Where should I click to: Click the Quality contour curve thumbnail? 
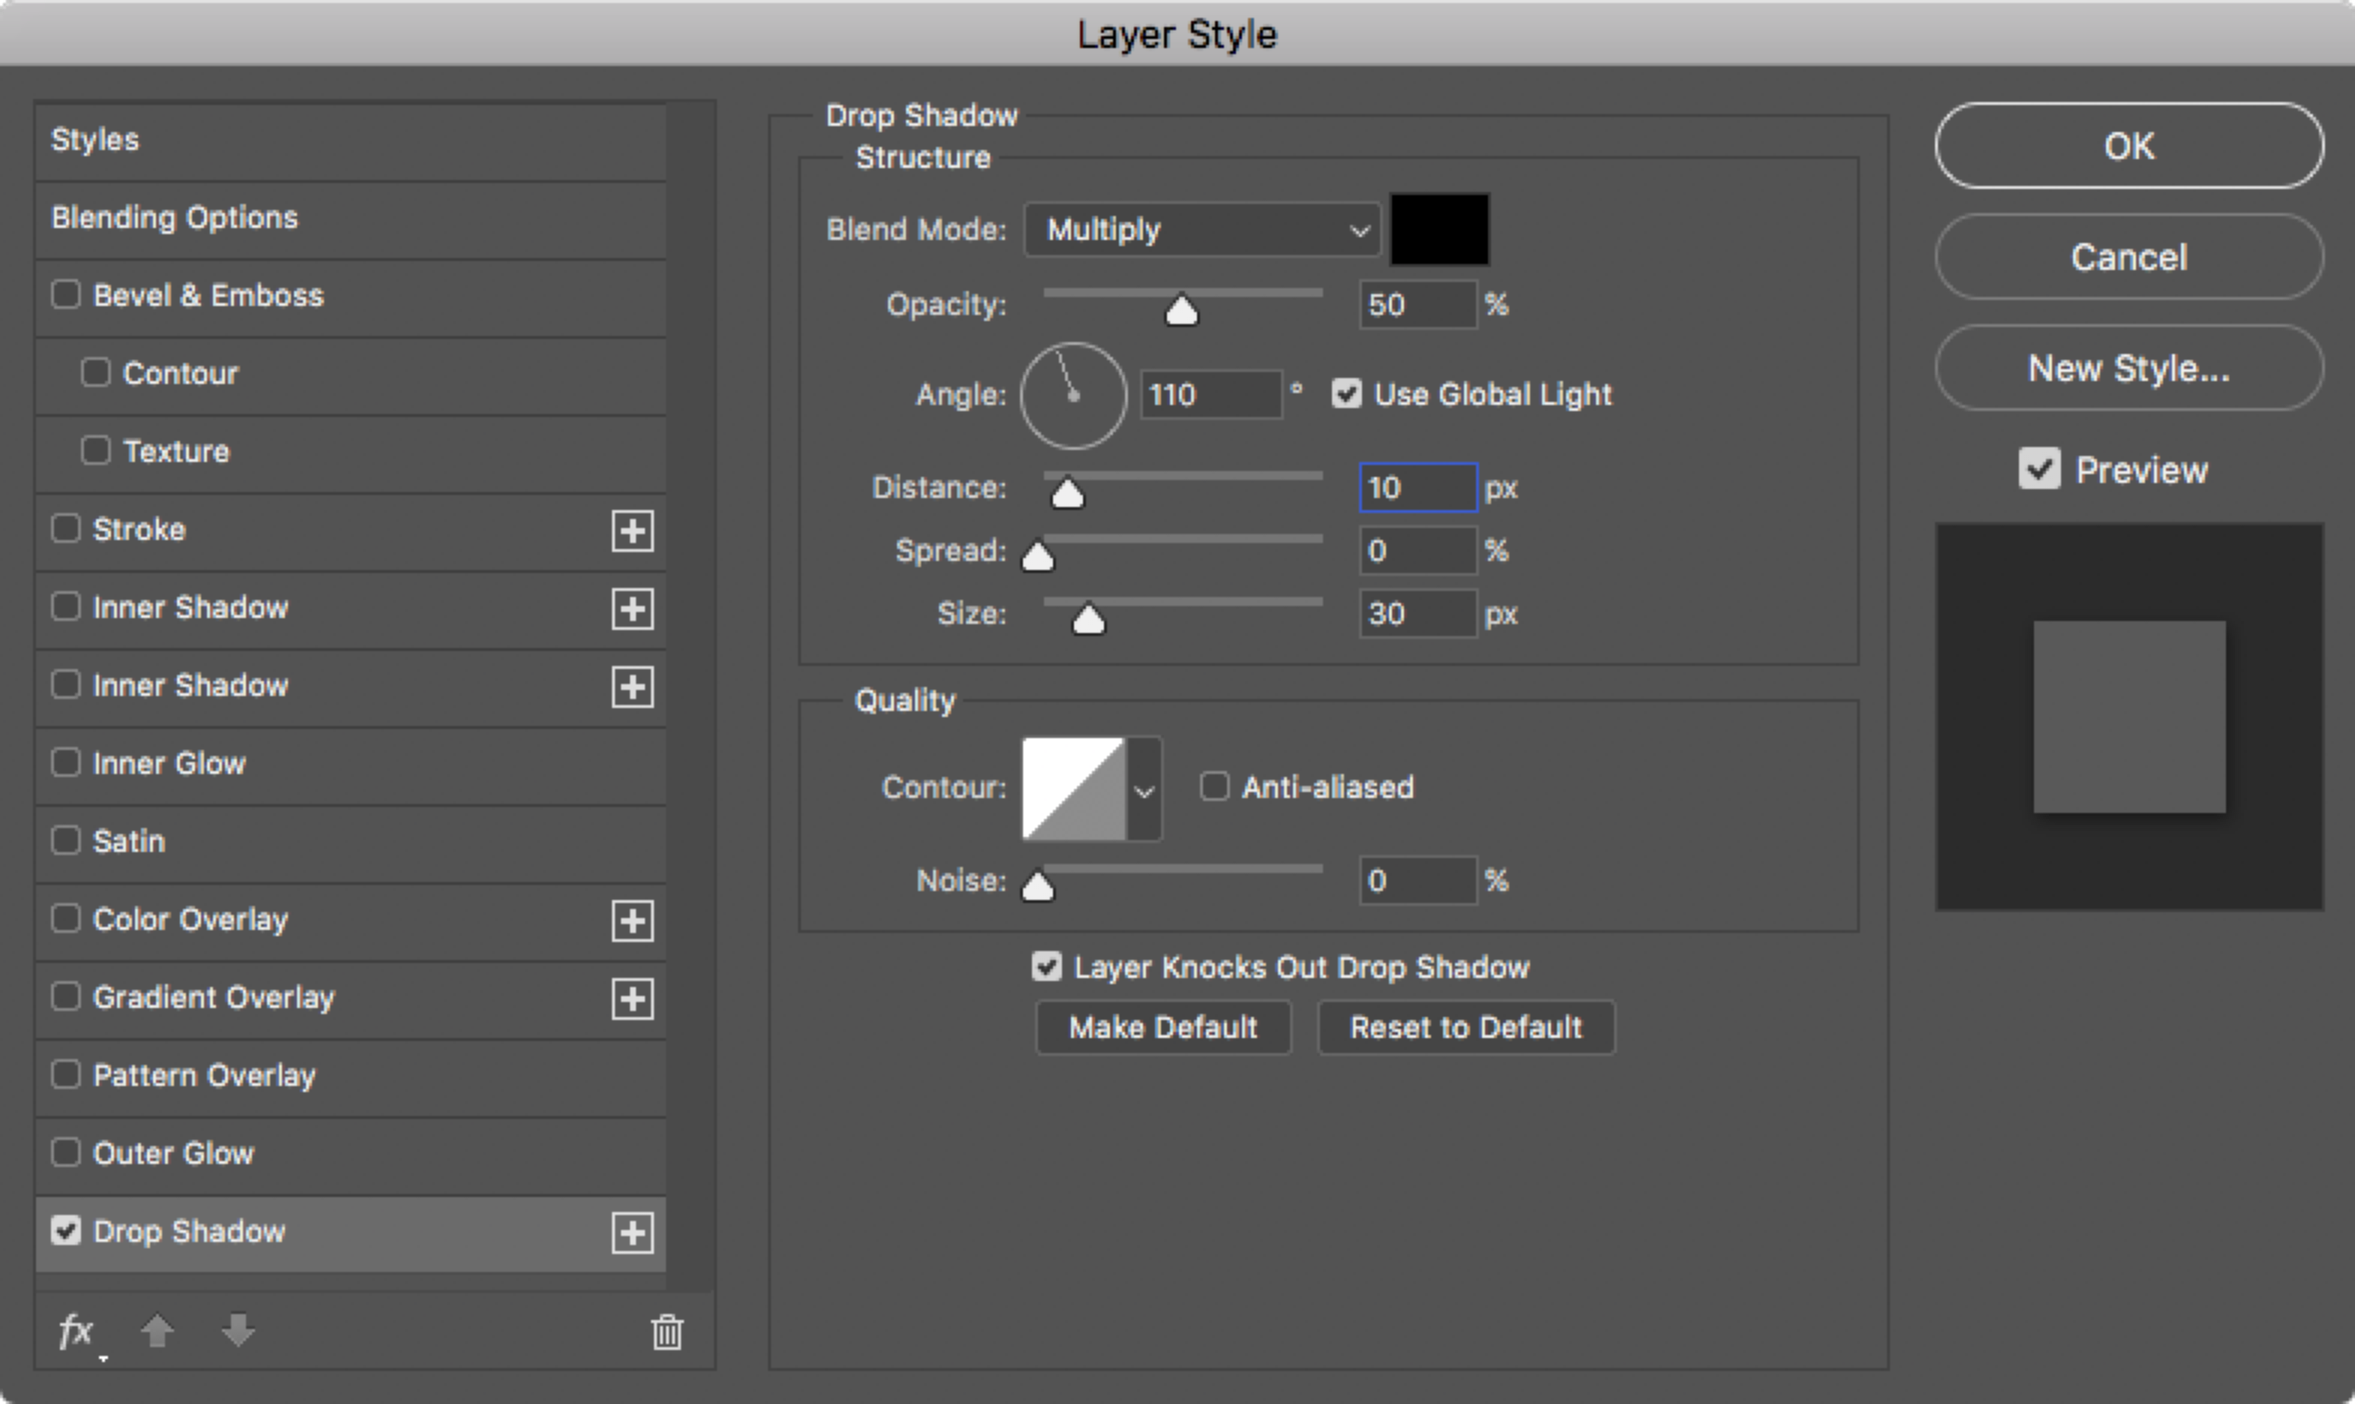[1074, 789]
